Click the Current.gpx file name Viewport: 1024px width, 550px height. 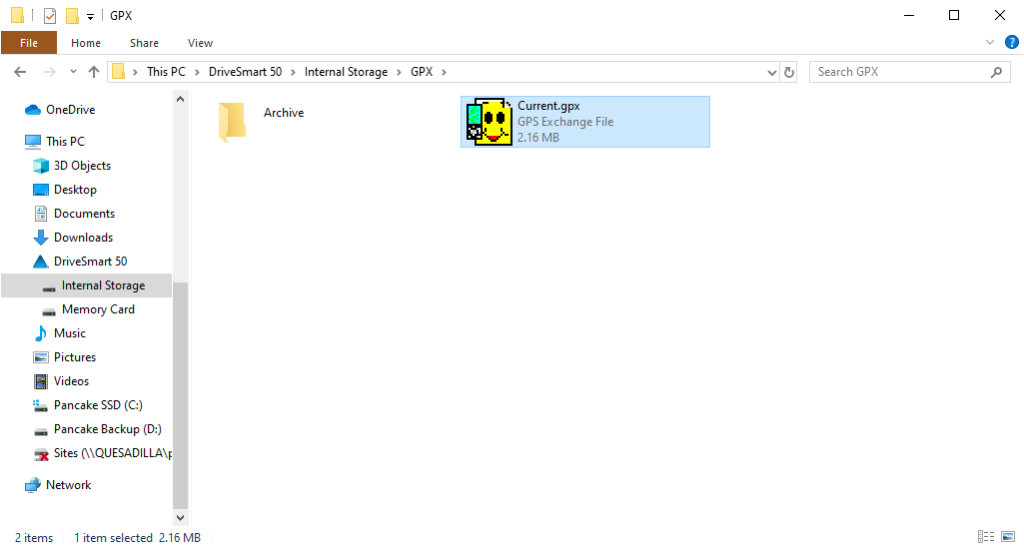[549, 106]
